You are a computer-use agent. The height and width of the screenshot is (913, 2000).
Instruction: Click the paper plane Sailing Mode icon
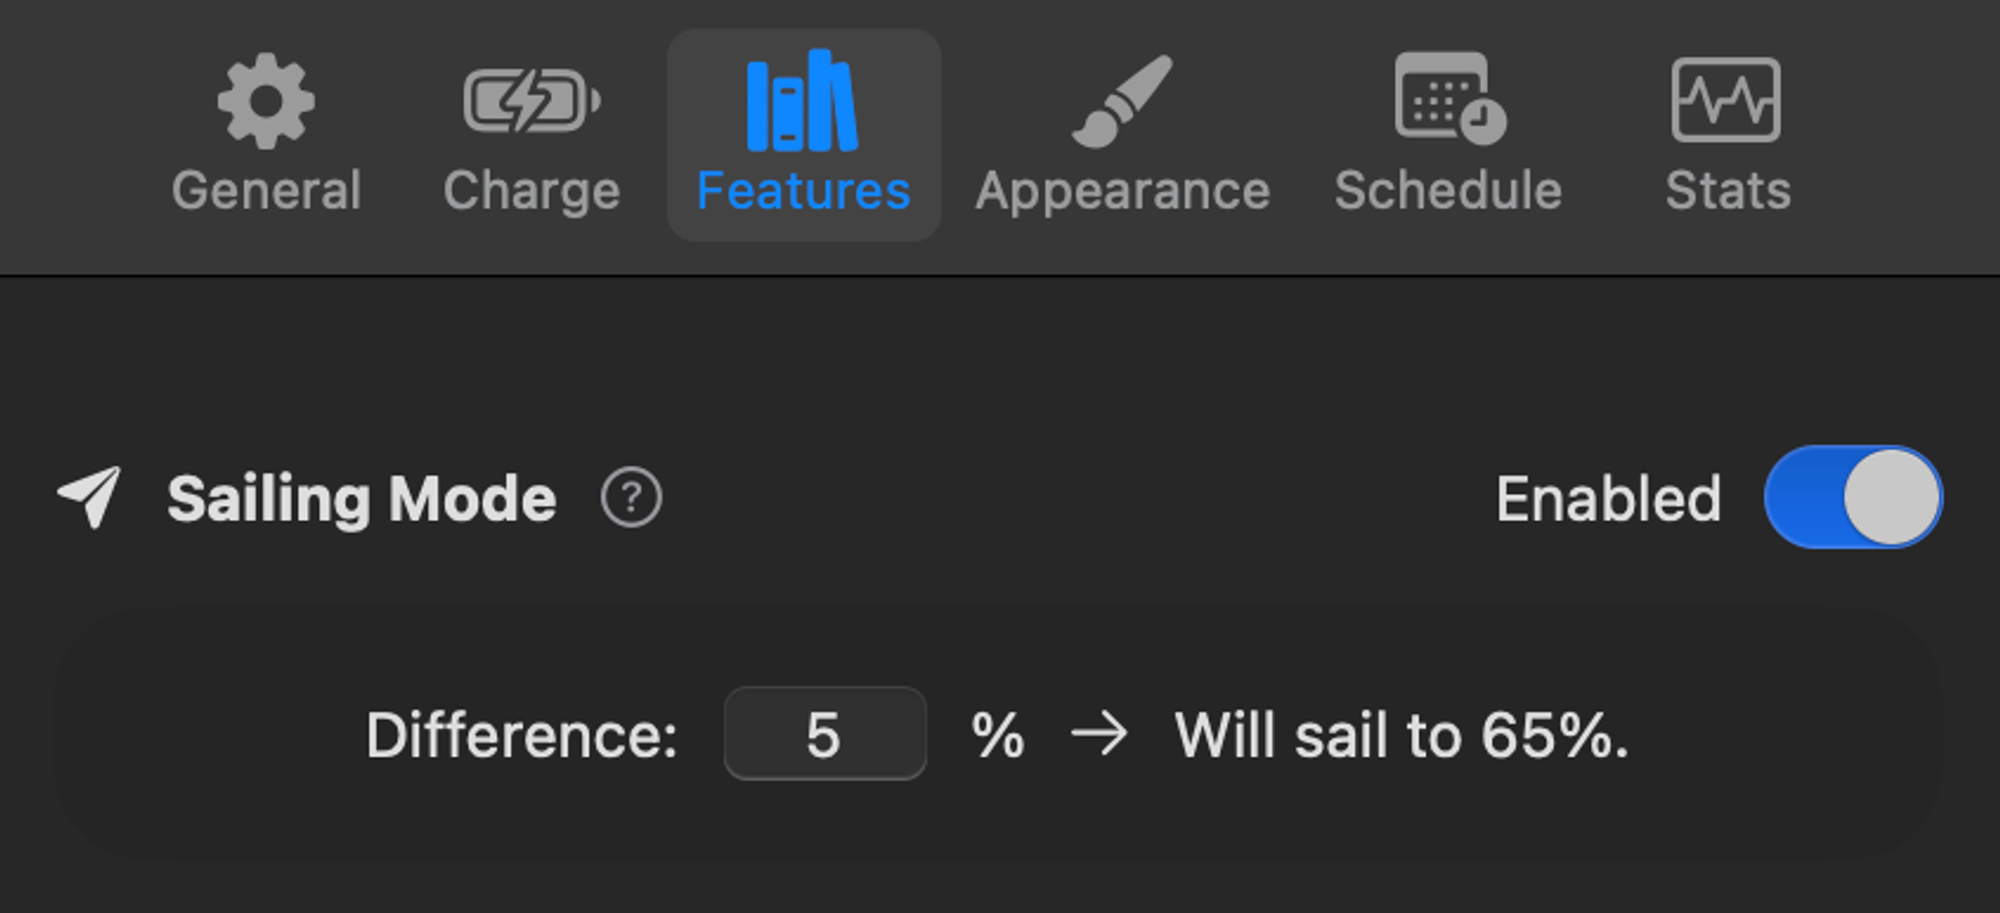coord(90,496)
